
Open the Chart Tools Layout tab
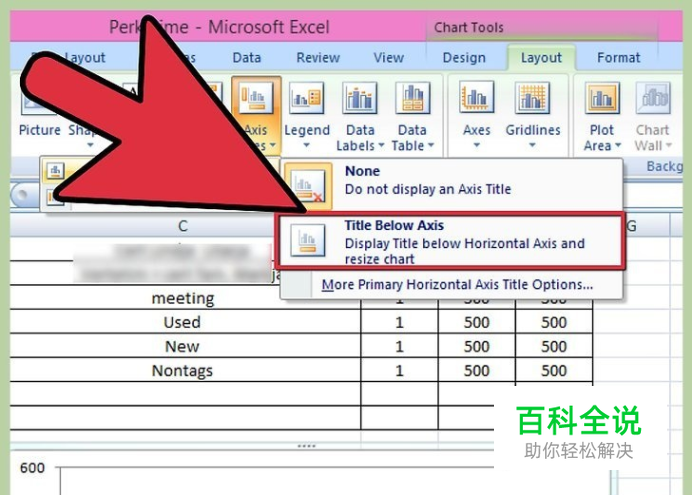tap(541, 58)
